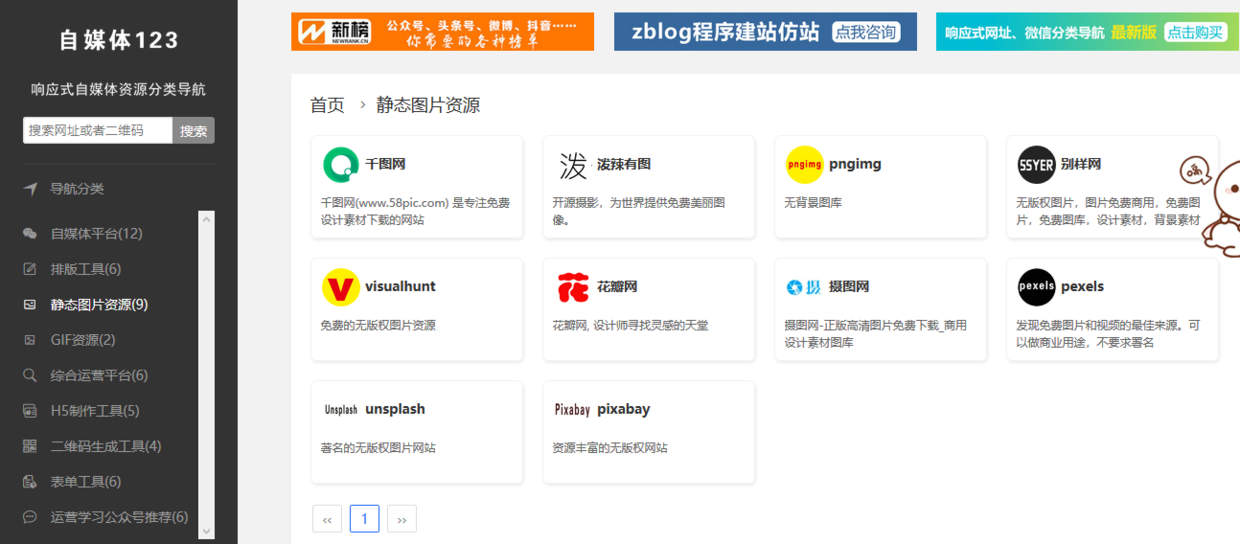Select page 1 in pagination
This screenshot has height=544, width=1240.
click(364, 519)
